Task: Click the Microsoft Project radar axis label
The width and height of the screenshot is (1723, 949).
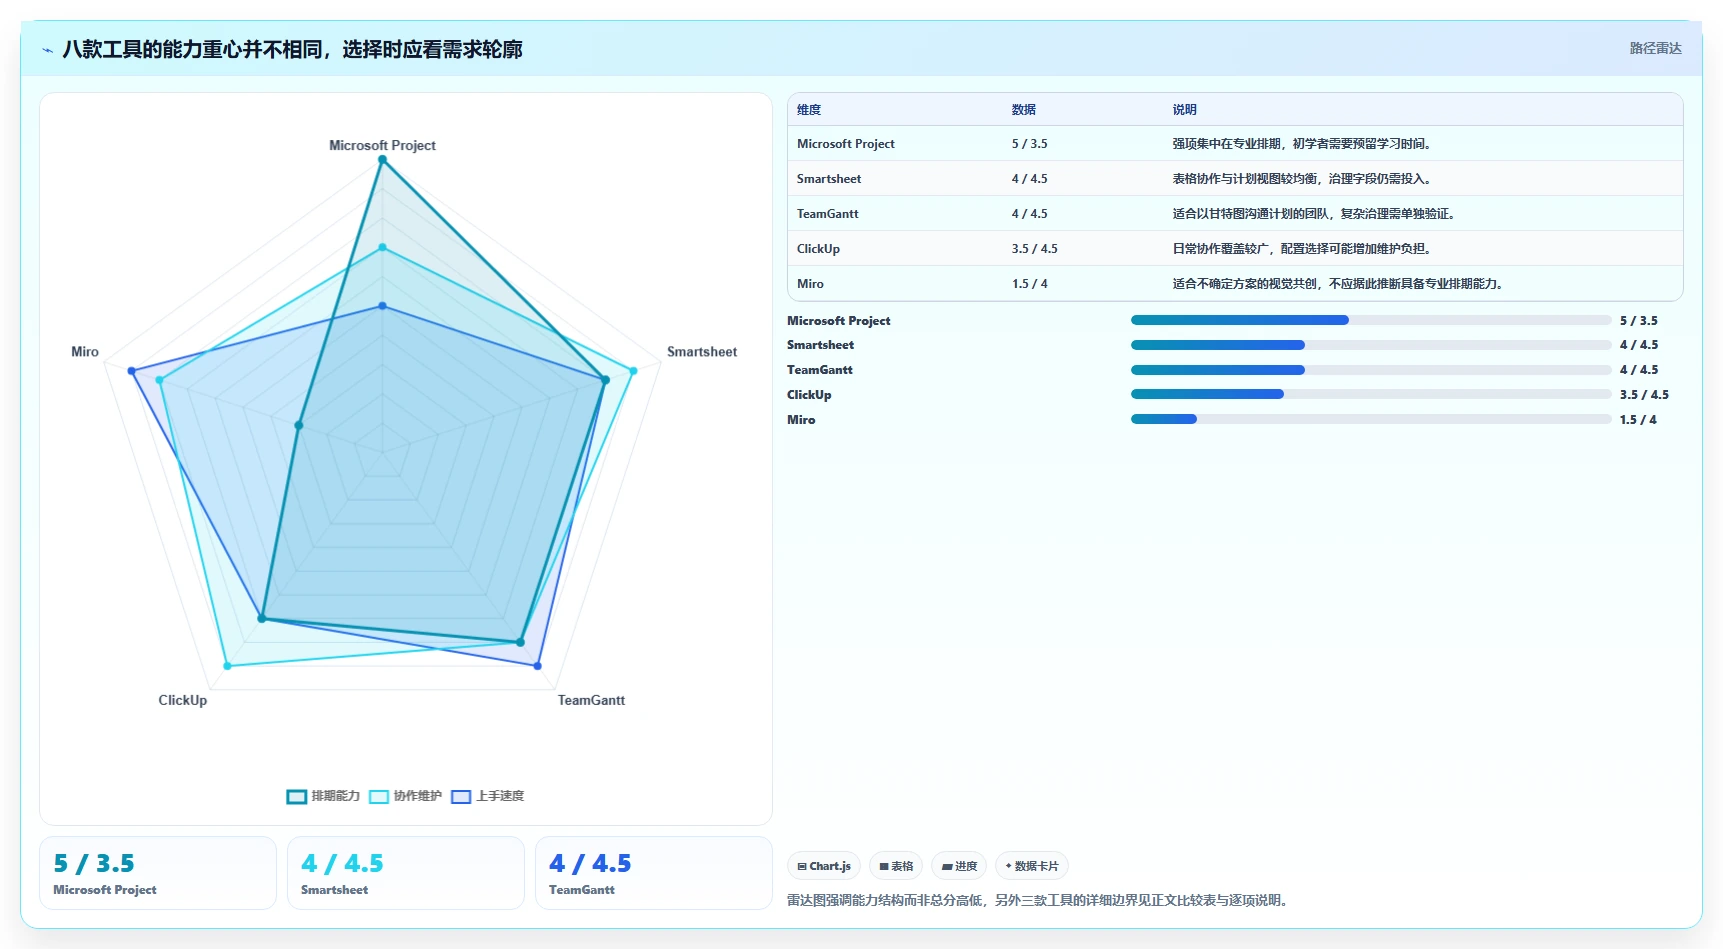Action: [382, 145]
